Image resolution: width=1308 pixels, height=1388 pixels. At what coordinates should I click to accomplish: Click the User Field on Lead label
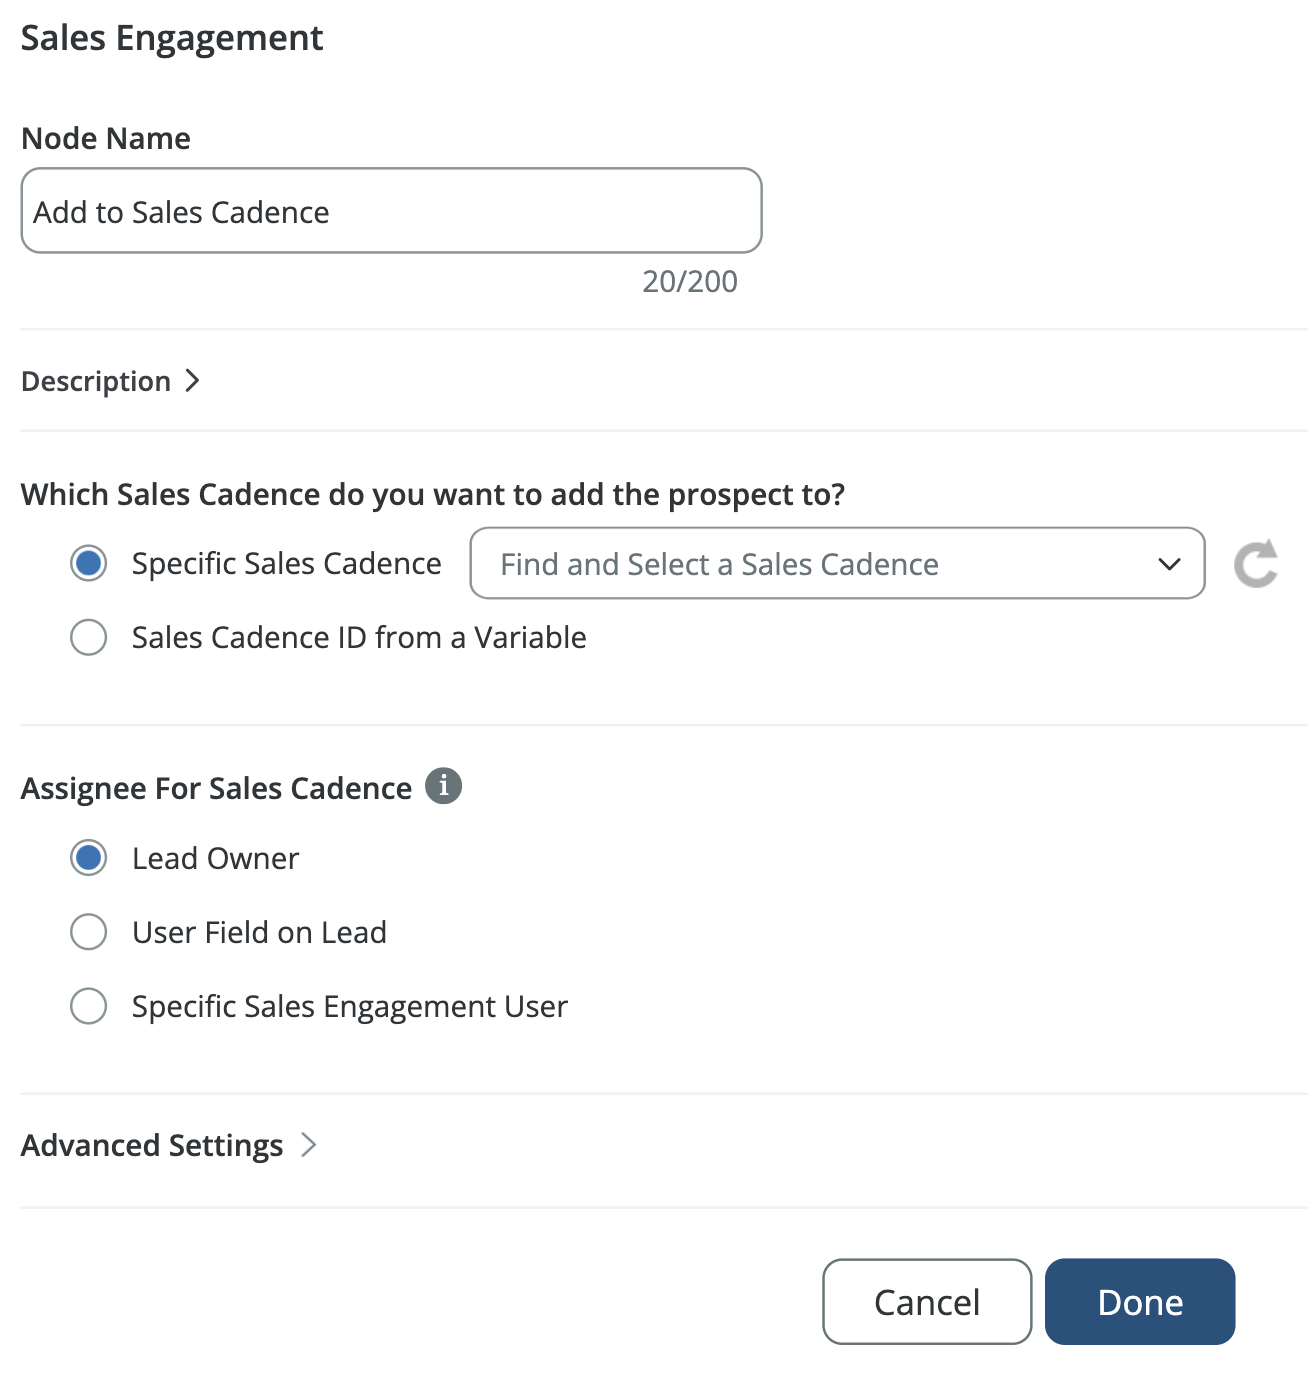pyautogui.click(x=259, y=932)
